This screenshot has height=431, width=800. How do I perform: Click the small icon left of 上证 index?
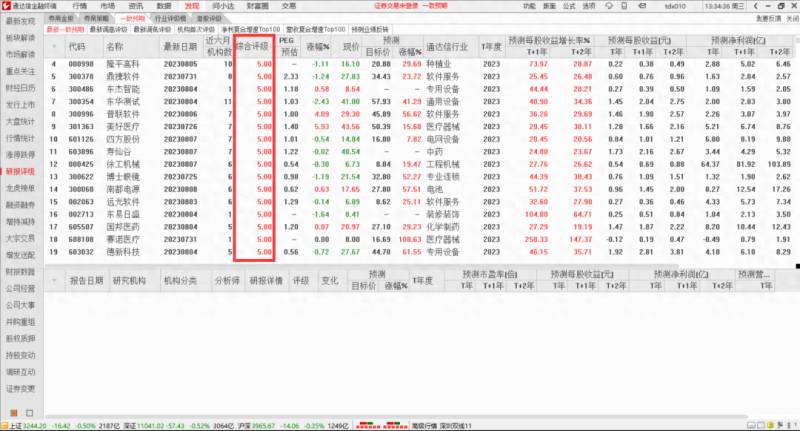[4, 425]
